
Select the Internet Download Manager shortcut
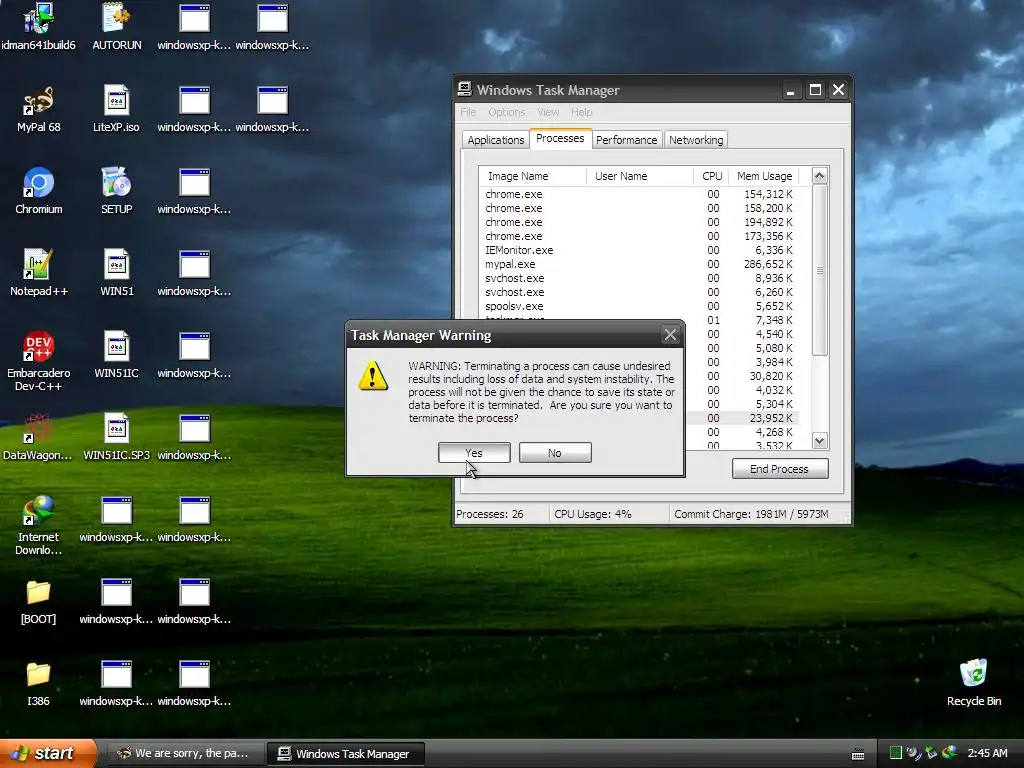point(39,526)
